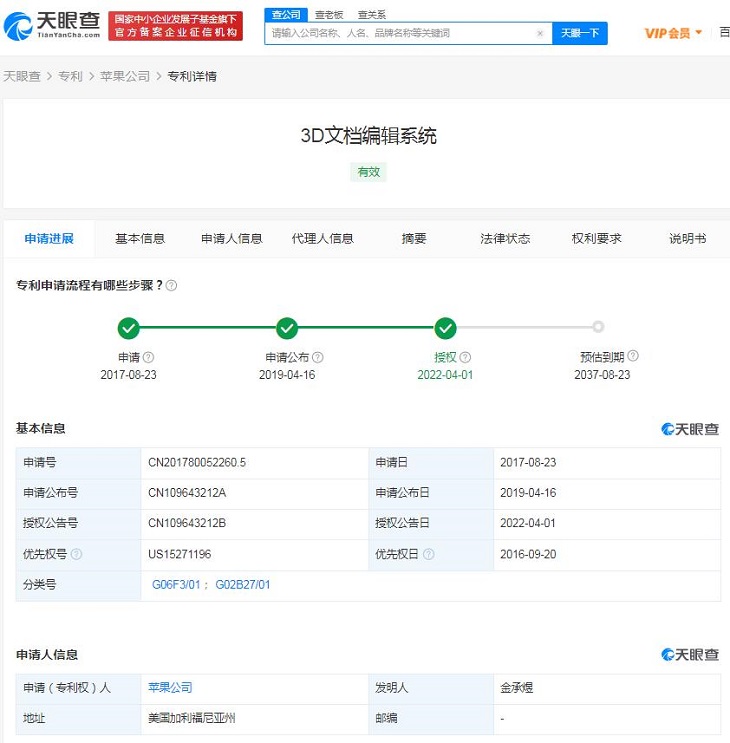Clear the search box with X icon
730x743 pixels.
(x=540, y=33)
